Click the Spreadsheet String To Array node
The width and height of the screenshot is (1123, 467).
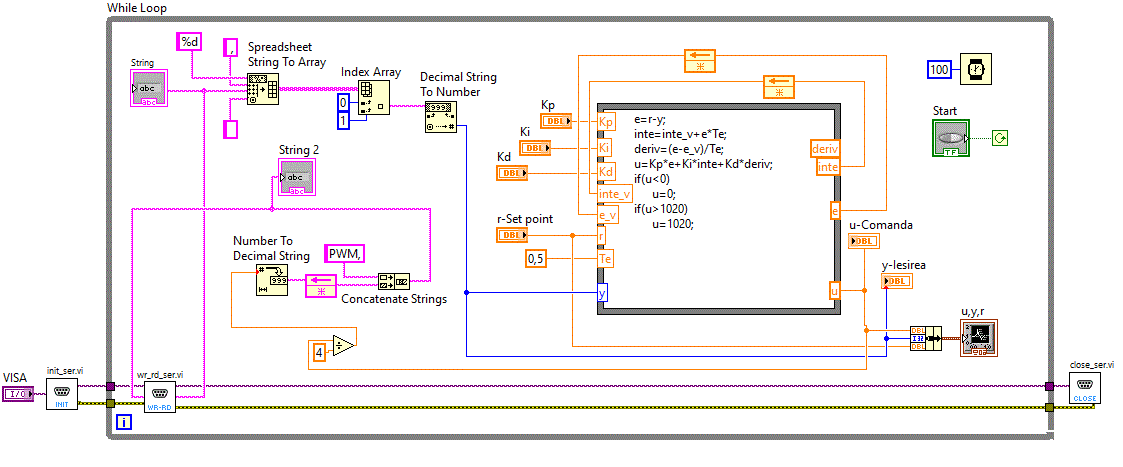tap(262, 89)
